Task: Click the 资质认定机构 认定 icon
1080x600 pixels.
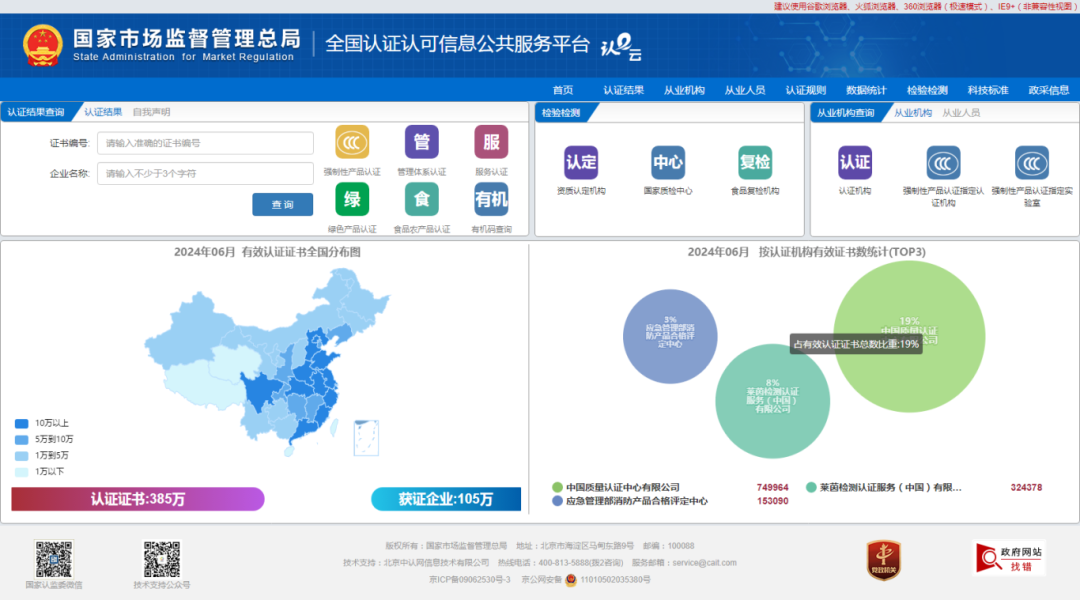Action: point(580,160)
